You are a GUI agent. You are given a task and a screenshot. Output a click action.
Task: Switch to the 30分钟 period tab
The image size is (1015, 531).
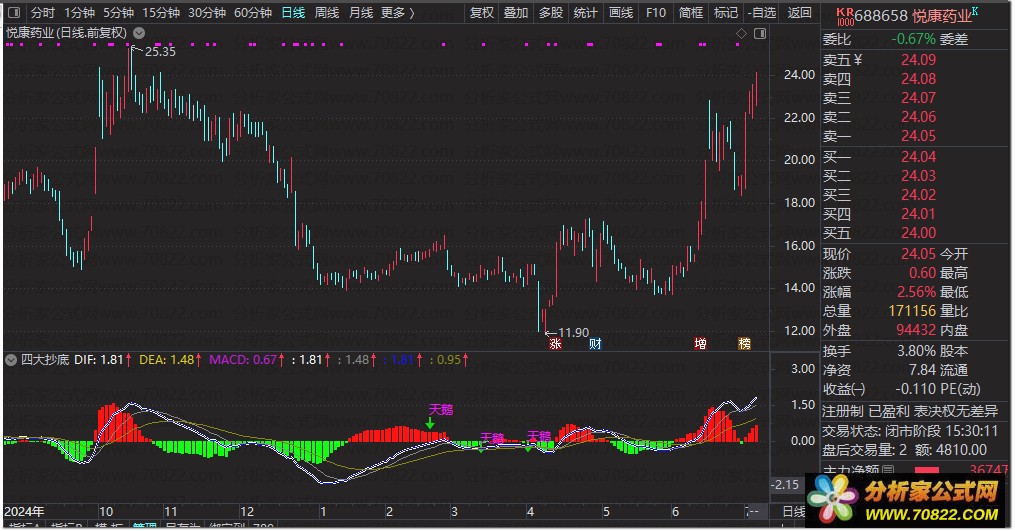click(207, 12)
